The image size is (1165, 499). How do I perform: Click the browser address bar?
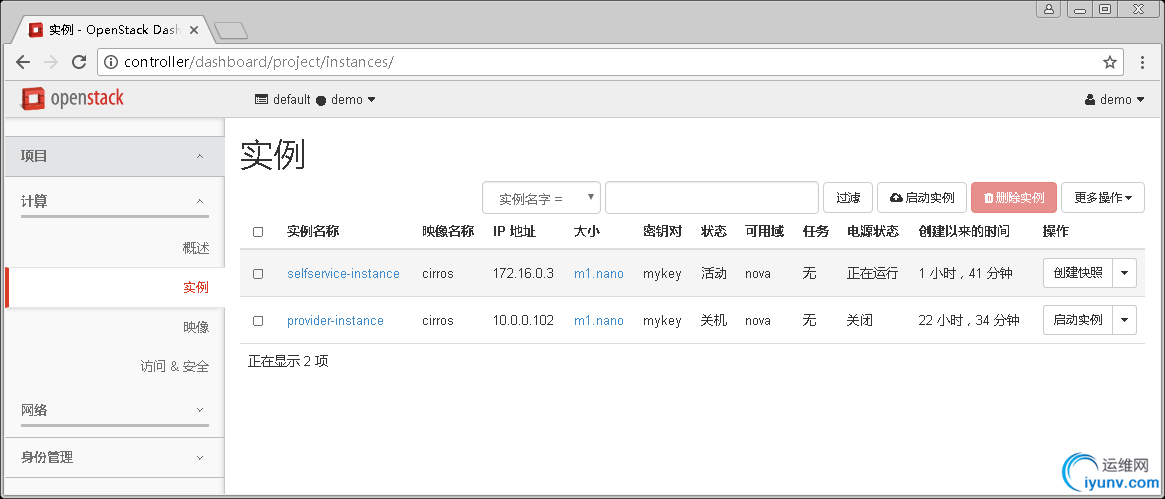(609, 62)
